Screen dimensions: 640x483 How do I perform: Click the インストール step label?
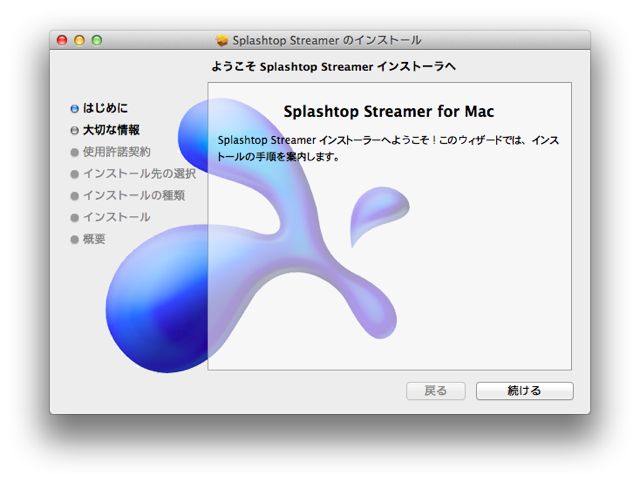coord(117,217)
